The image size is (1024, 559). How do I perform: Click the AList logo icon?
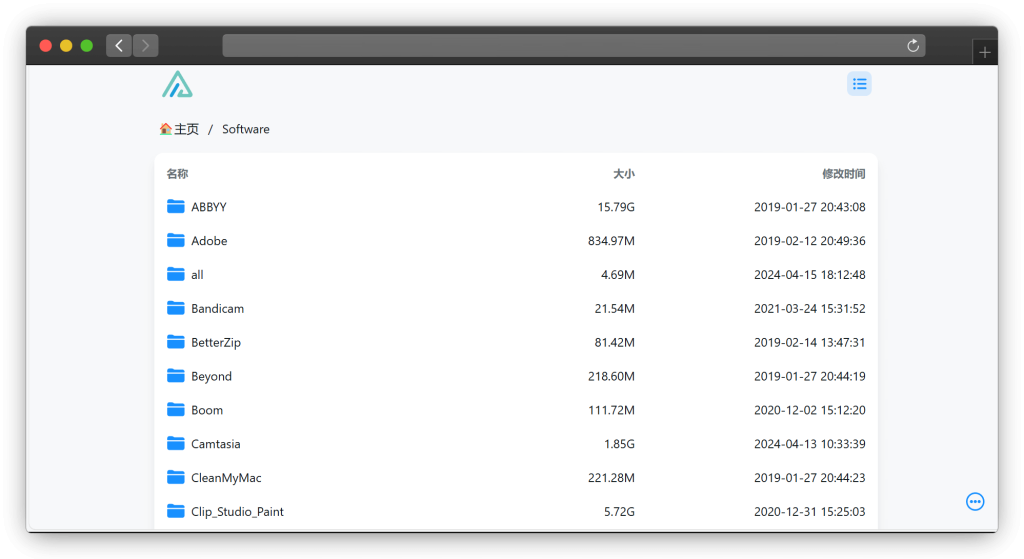click(177, 84)
